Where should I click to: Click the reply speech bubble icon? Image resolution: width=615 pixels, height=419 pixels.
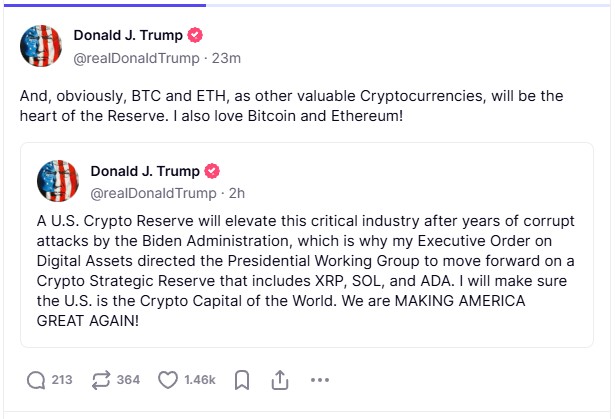[37, 380]
